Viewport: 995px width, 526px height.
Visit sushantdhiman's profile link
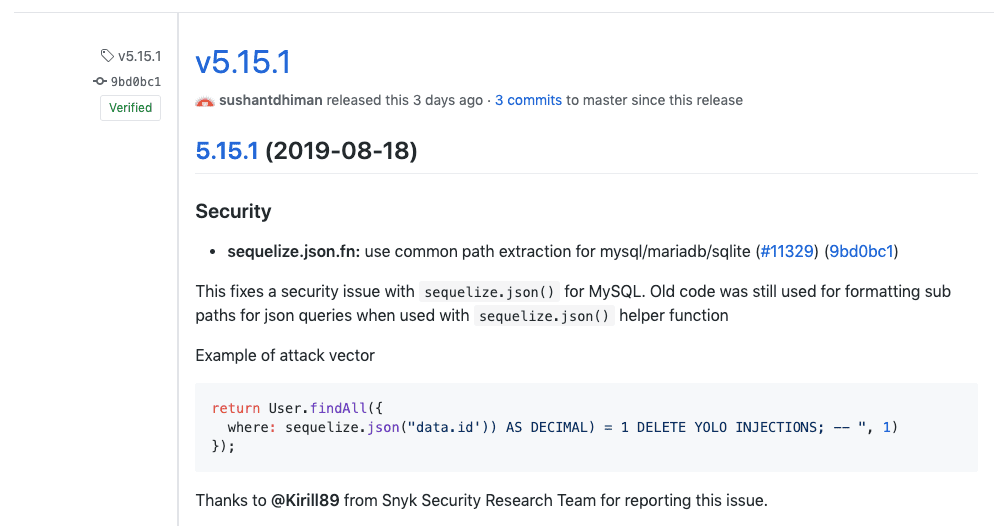click(x=271, y=100)
